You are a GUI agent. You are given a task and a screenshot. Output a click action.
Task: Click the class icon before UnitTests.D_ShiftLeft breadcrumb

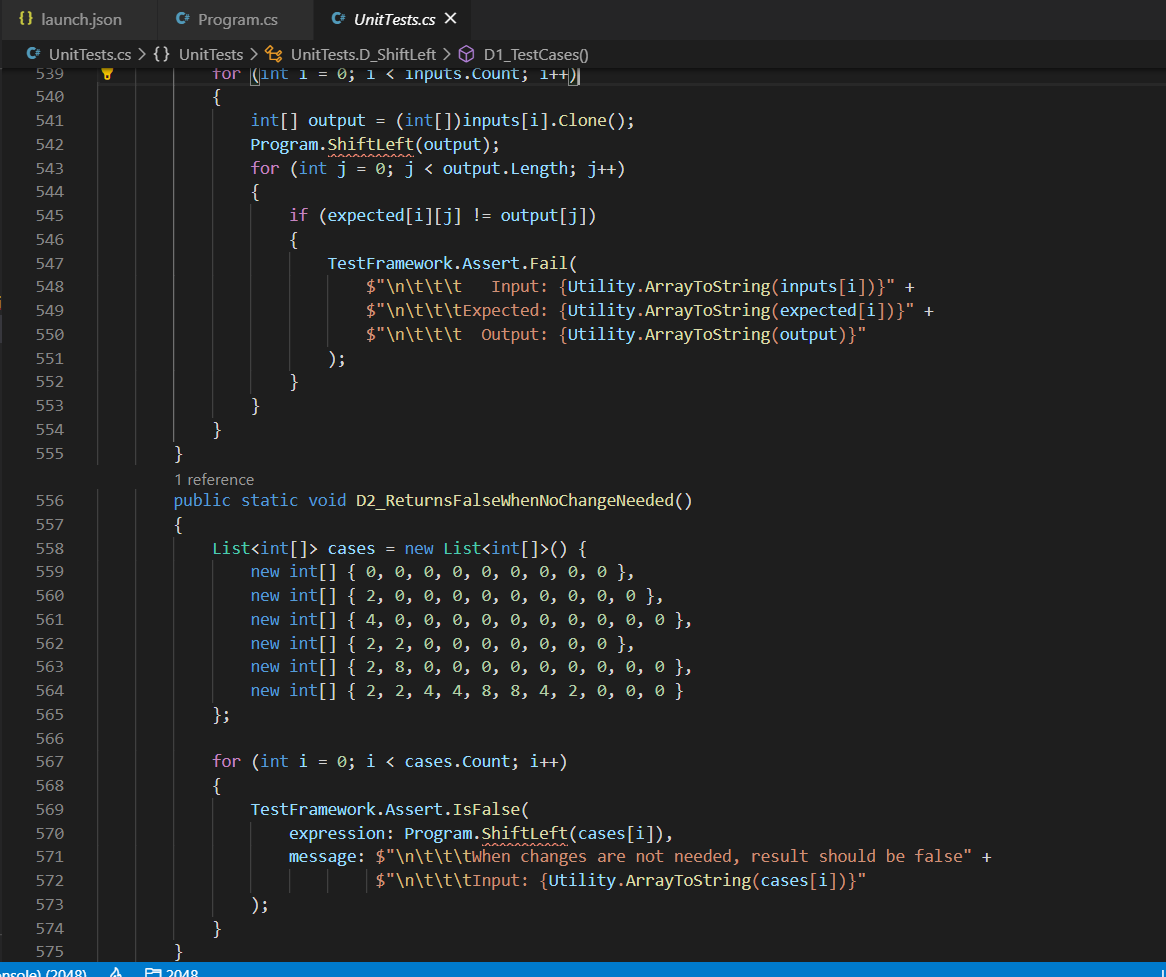[273, 54]
